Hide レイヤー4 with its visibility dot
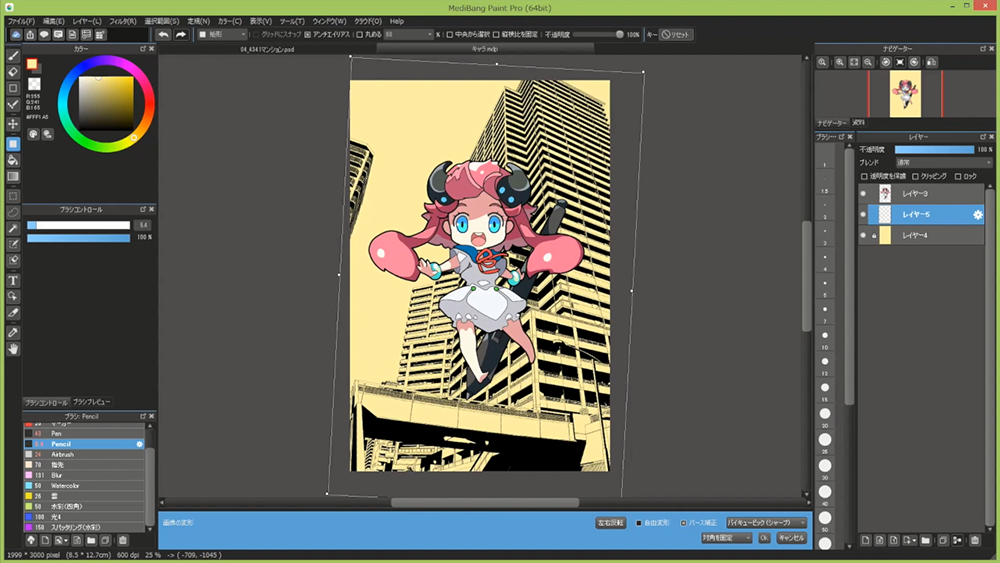Screen dimensions: 1000x563 (863, 235)
